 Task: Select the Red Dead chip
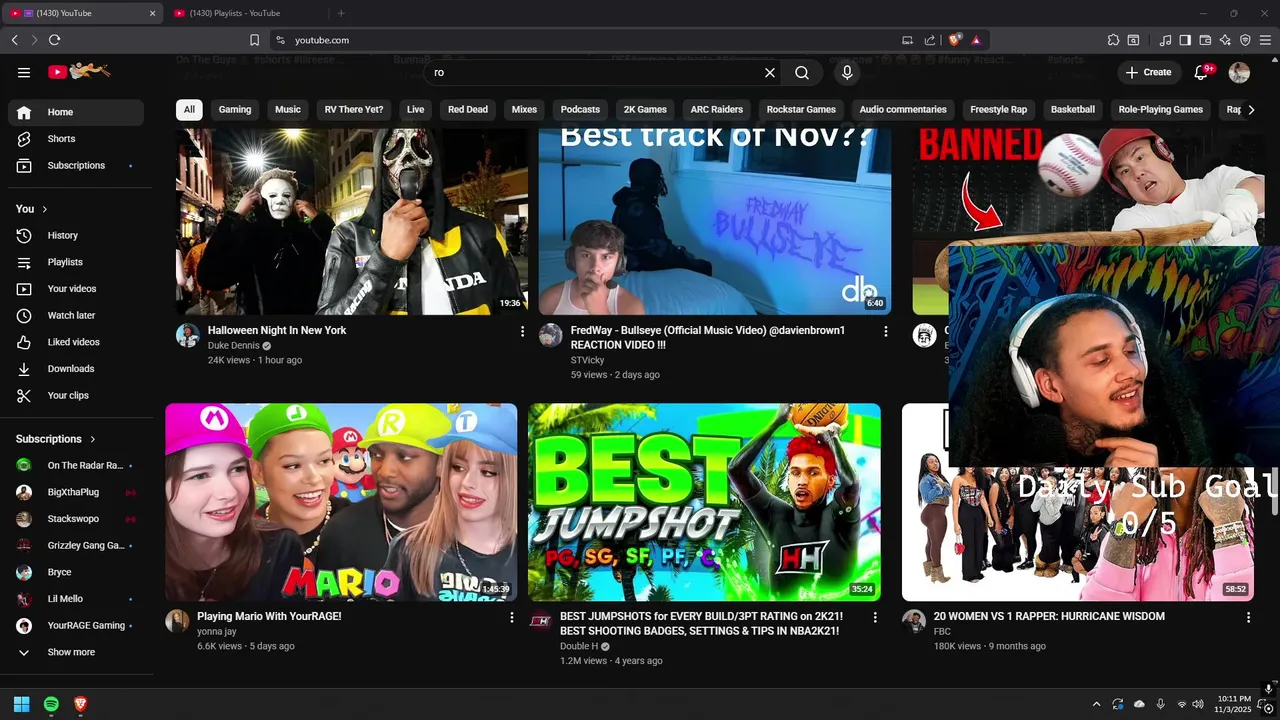click(468, 109)
